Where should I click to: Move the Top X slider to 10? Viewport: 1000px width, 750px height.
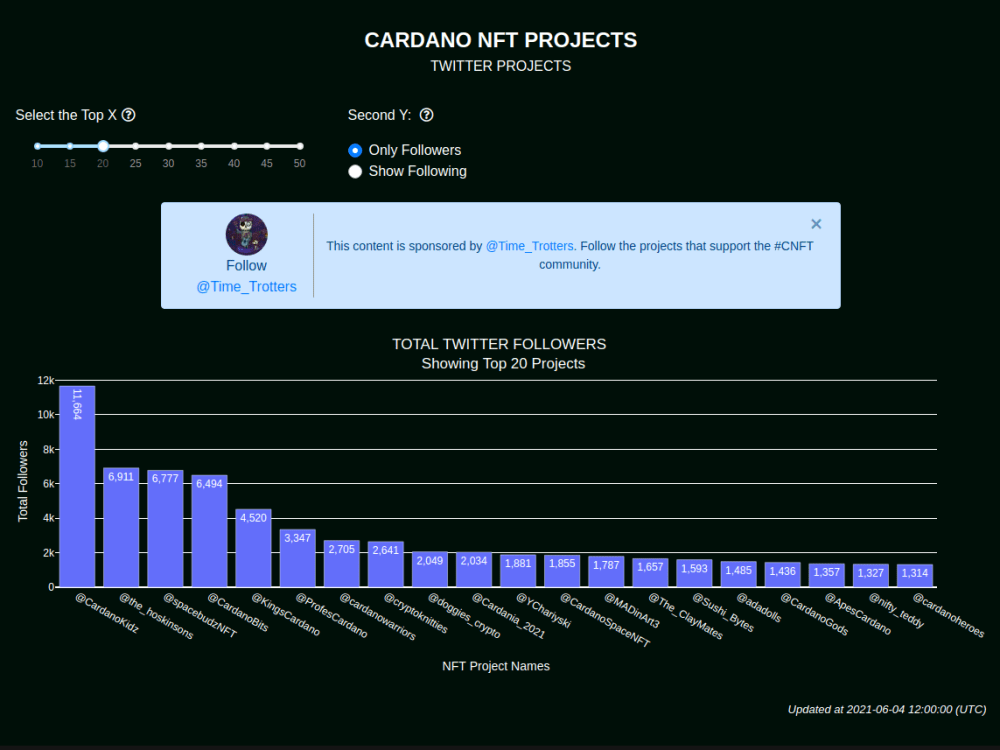(x=37, y=145)
